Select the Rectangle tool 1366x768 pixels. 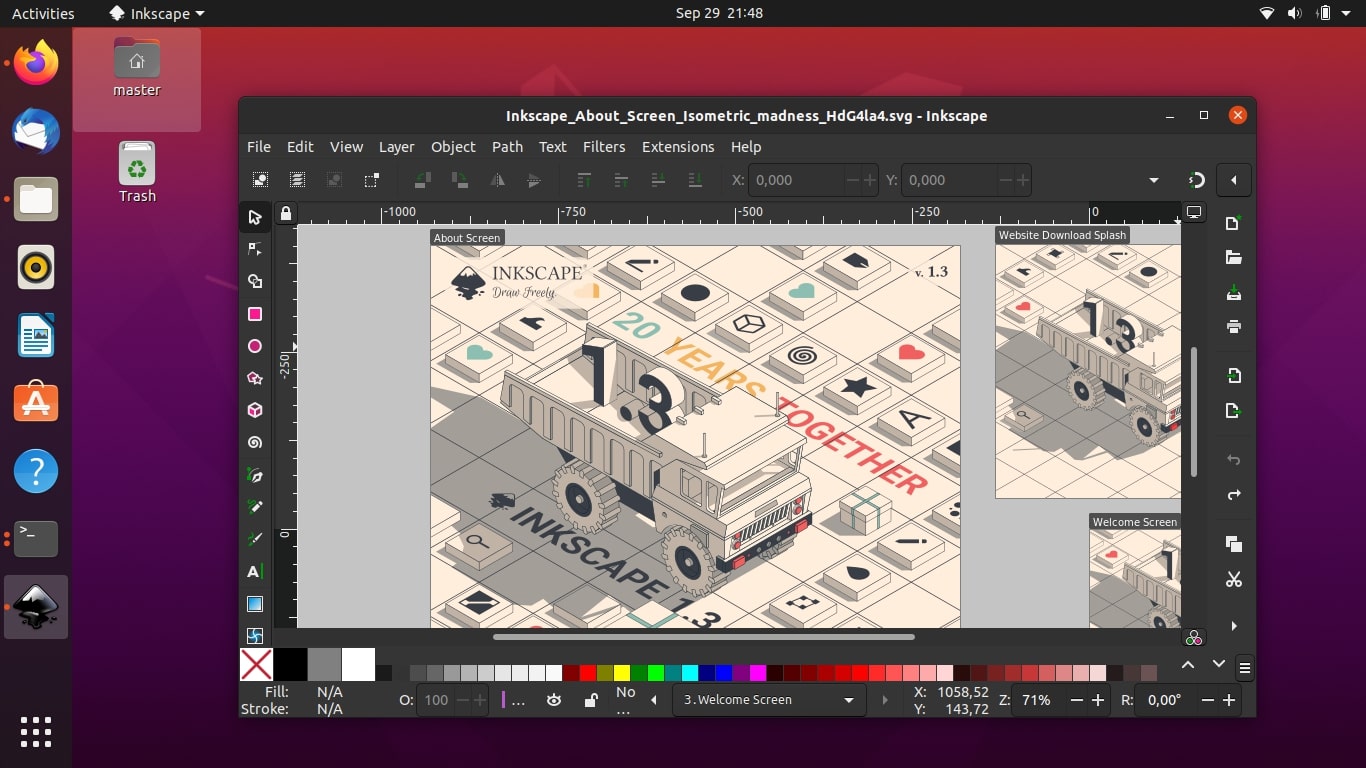[255, 314]
